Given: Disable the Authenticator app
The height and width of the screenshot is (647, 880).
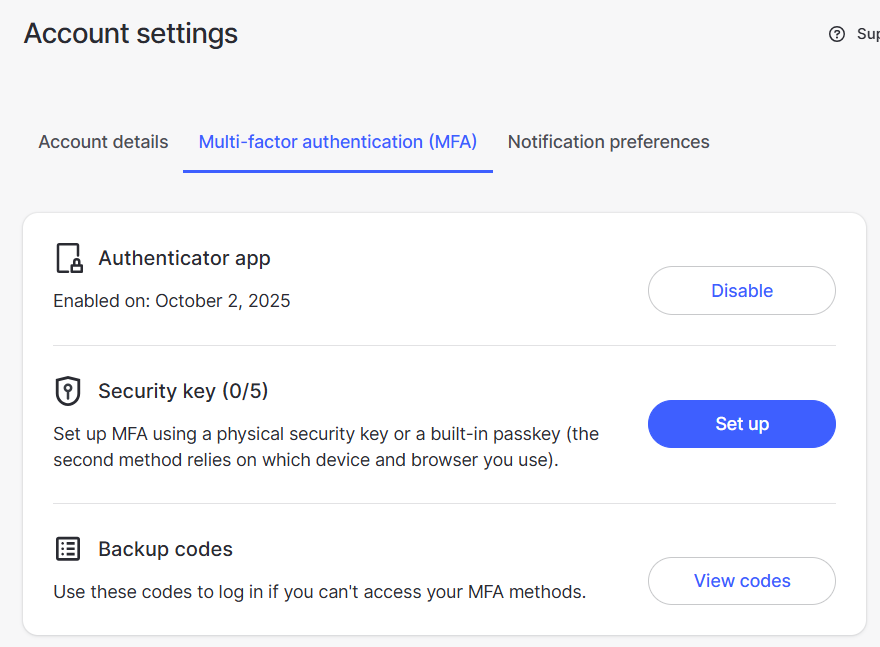Looking at the screenshot, I should 741,291.
